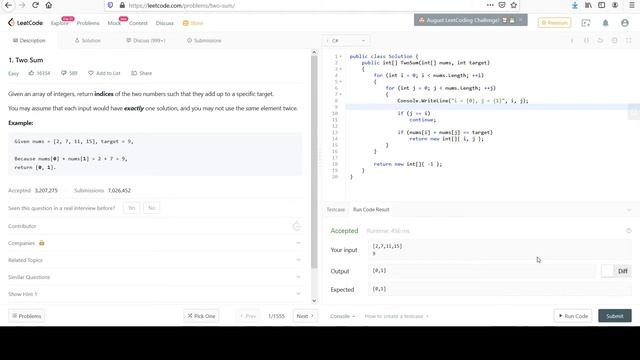The width and height of the screenshot is (640, 360).
Task: Click the code format braces icon
Action: point(587,40)
